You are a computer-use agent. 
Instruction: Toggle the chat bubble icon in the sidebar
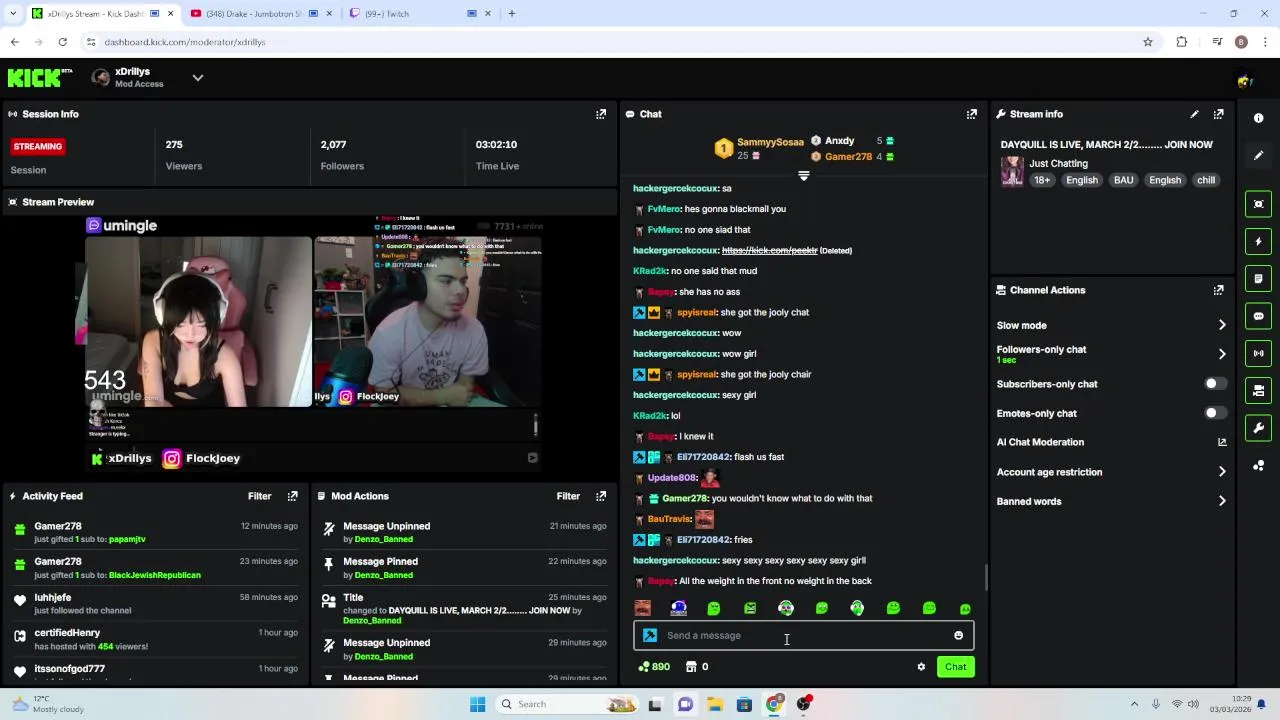[x=1258, y=316]
